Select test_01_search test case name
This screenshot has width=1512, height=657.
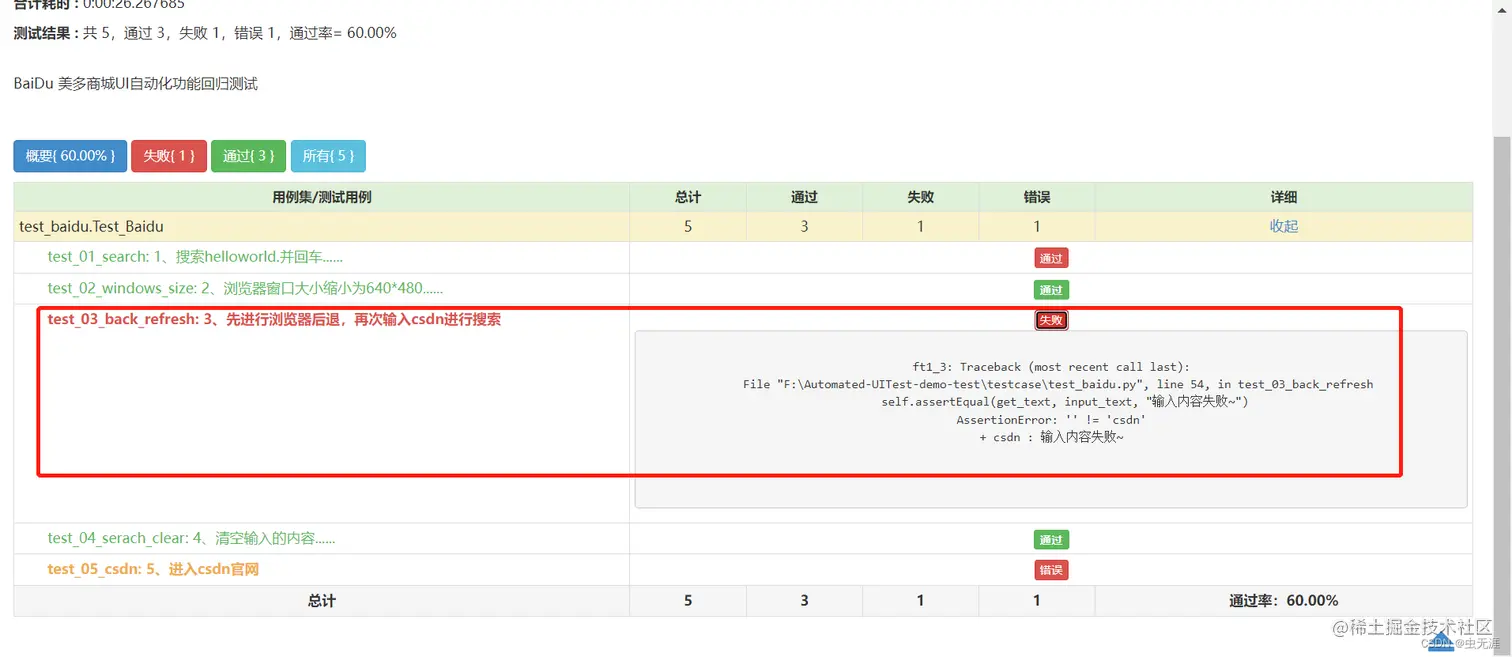(x=195, y=257)
